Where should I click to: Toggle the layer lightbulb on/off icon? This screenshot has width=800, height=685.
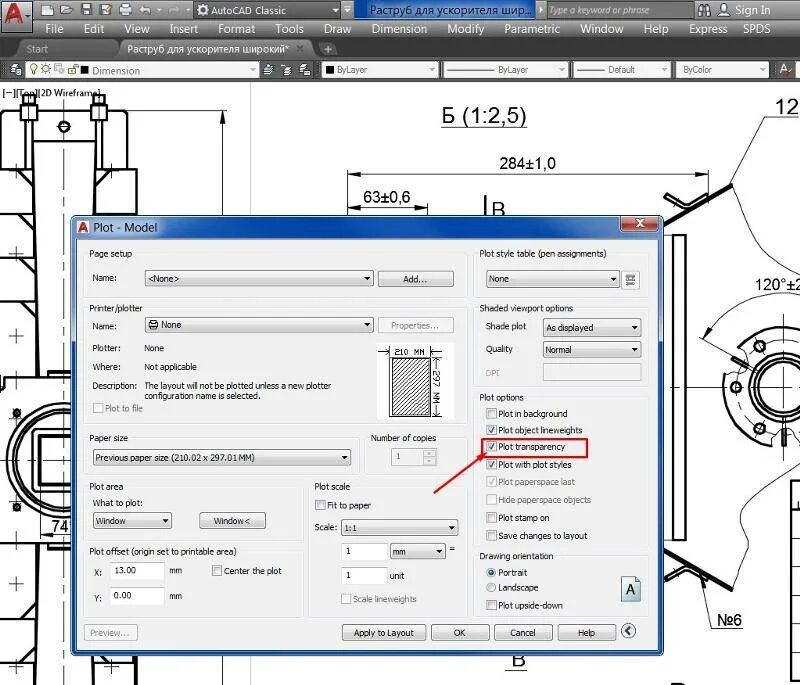34,68
